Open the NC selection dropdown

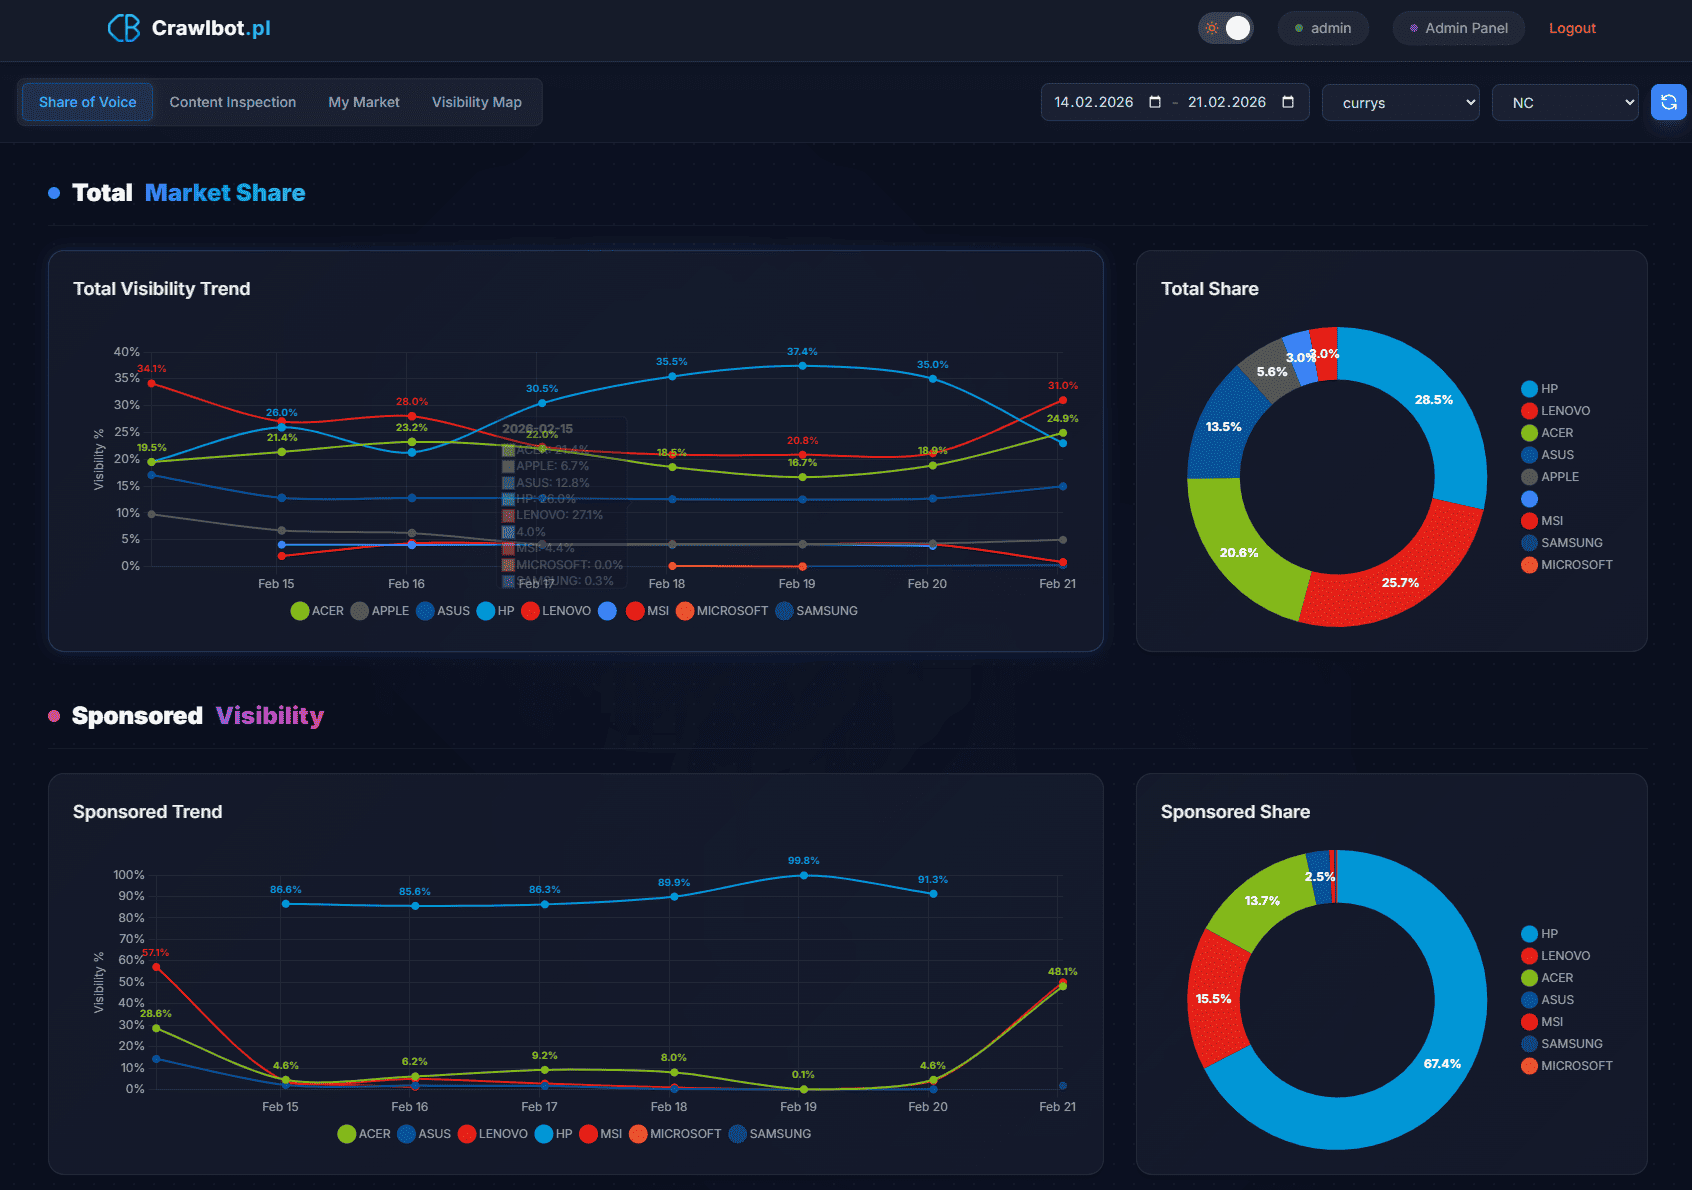tap(1564, 102)
